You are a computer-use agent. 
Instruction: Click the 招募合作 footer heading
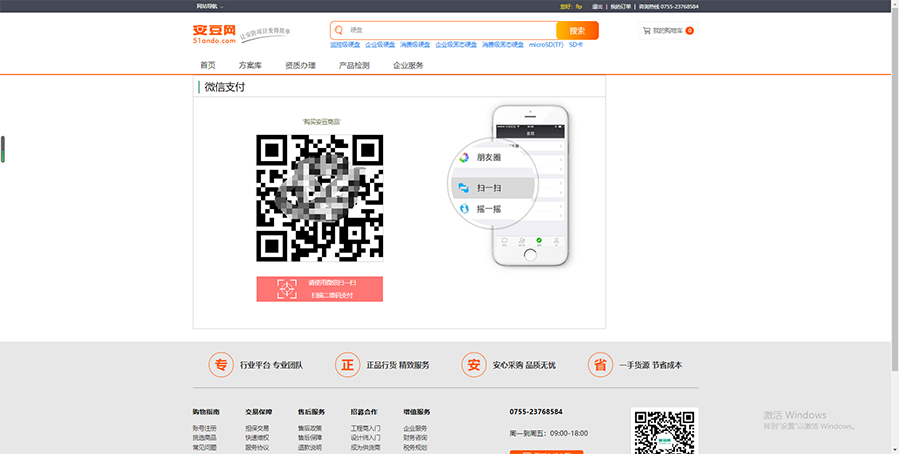(x=364, y=412)
